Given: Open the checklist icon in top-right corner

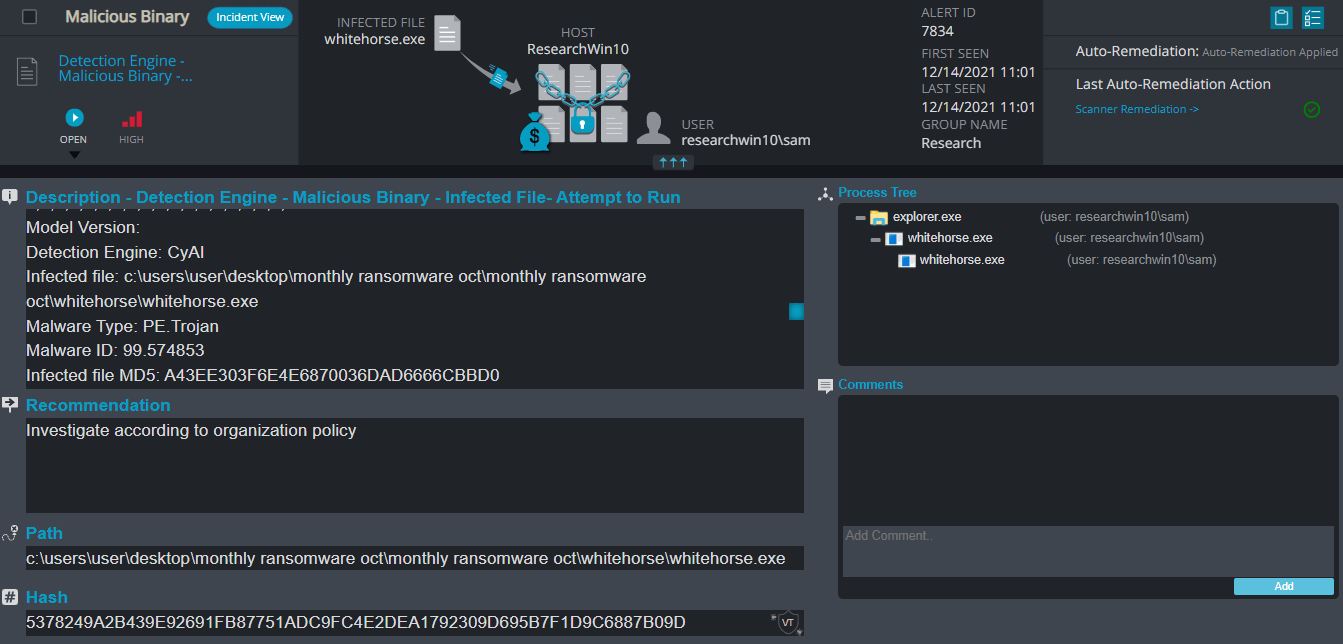Looking at the screenshot, I should pos(1313,17).
